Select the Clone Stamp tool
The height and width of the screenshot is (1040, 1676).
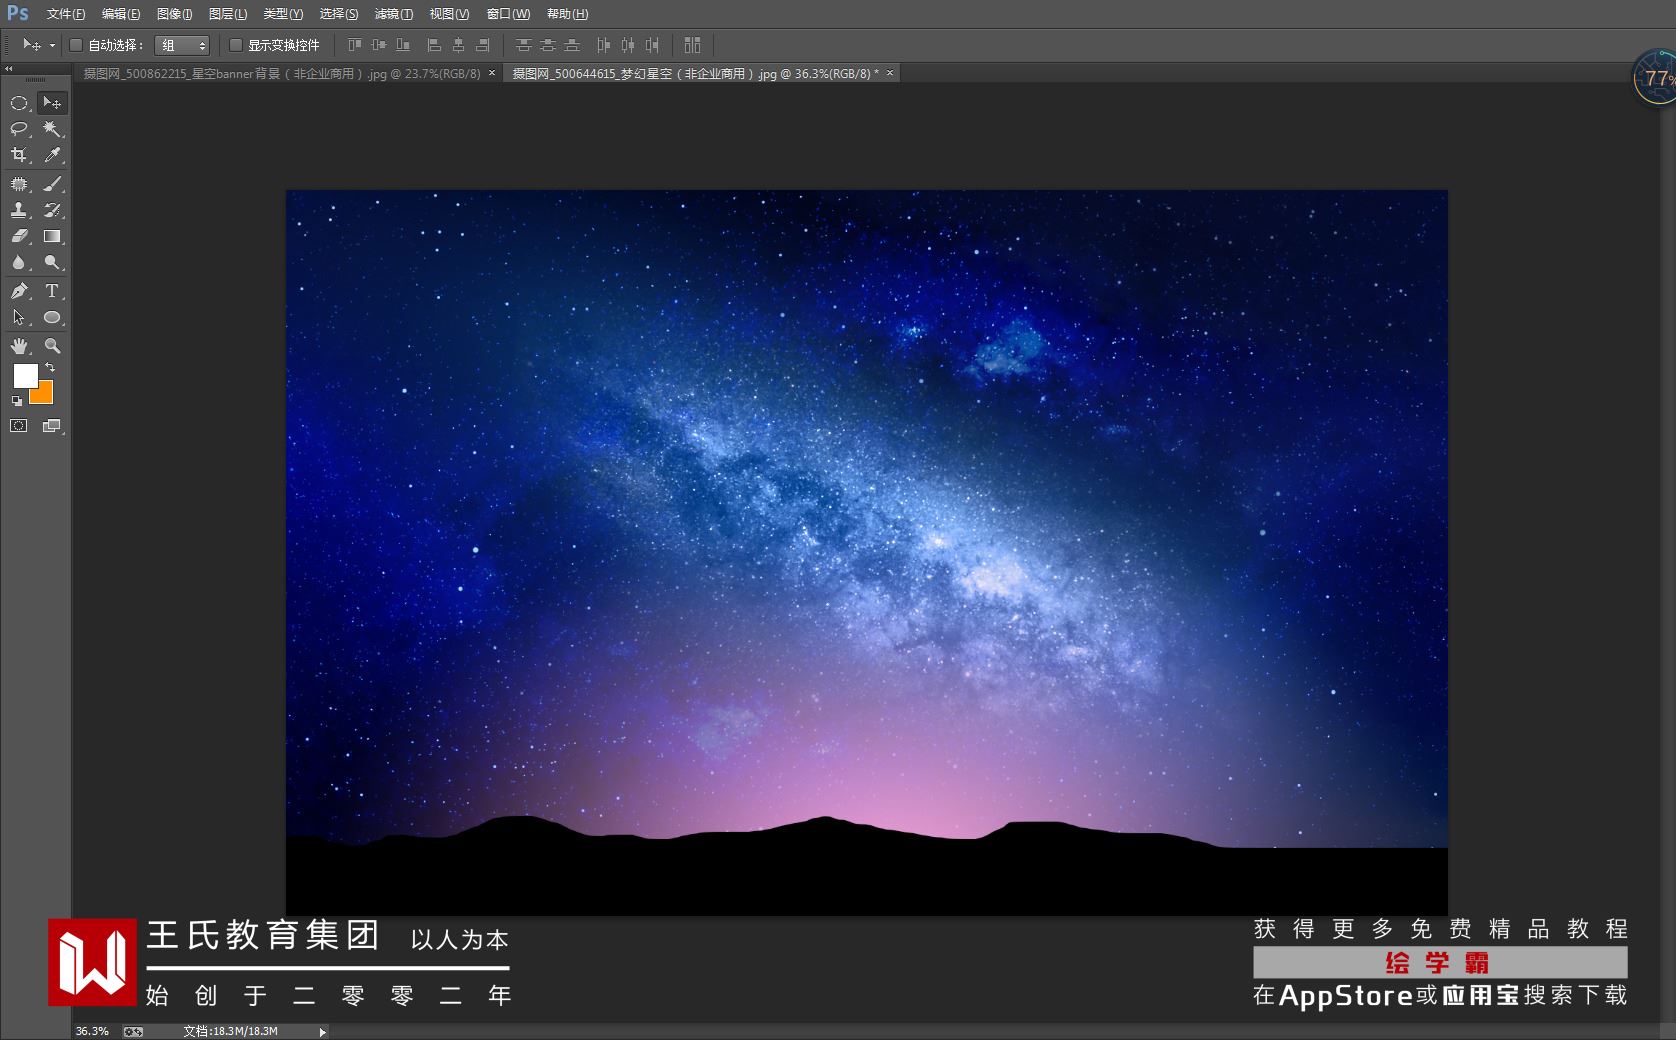point(19,210)
